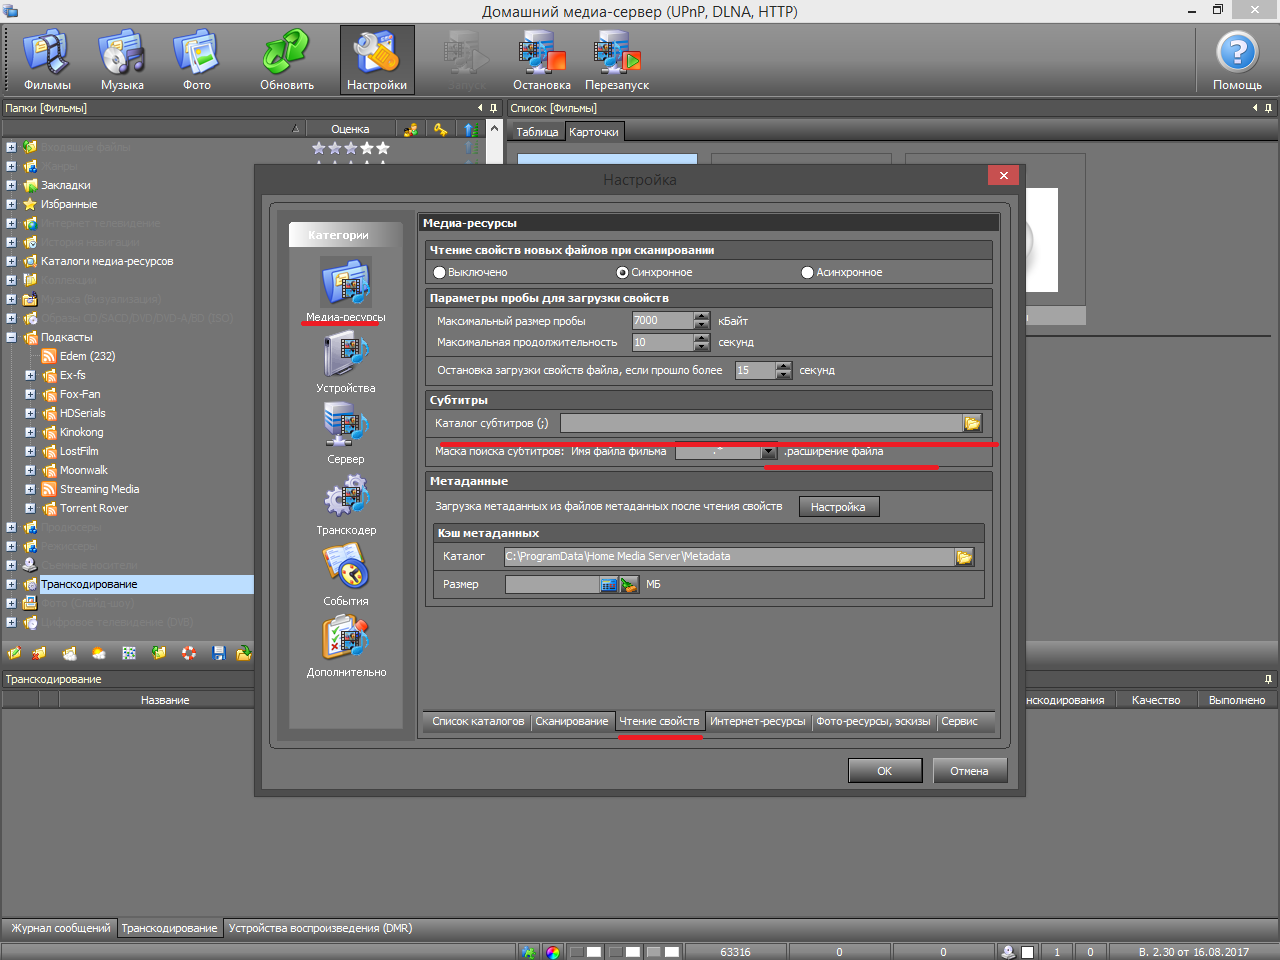Collapse the Подкасты tree node

11,338
